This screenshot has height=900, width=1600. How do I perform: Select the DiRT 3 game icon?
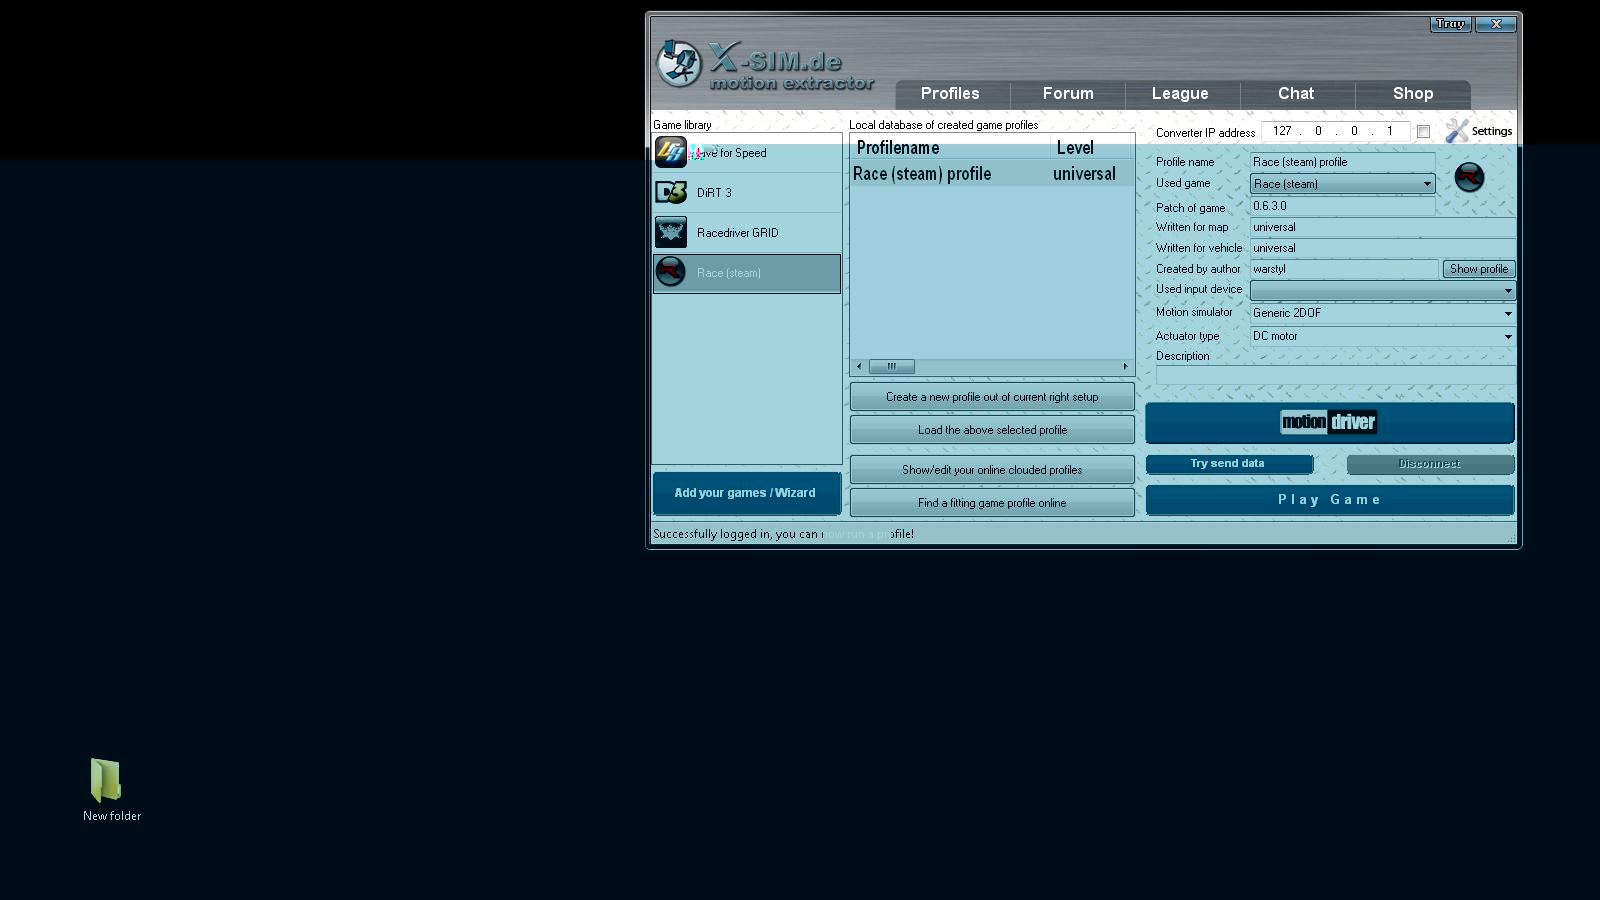coord(670,193)
